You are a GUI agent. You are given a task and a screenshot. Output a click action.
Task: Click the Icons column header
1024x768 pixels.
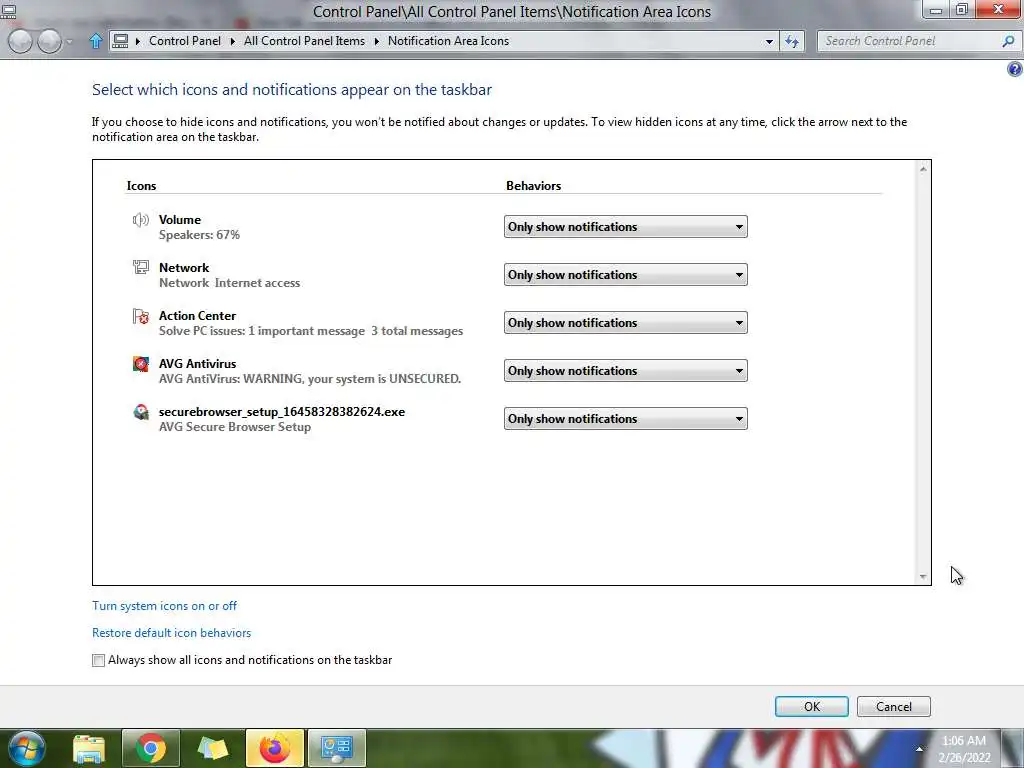tap(141, 186)
